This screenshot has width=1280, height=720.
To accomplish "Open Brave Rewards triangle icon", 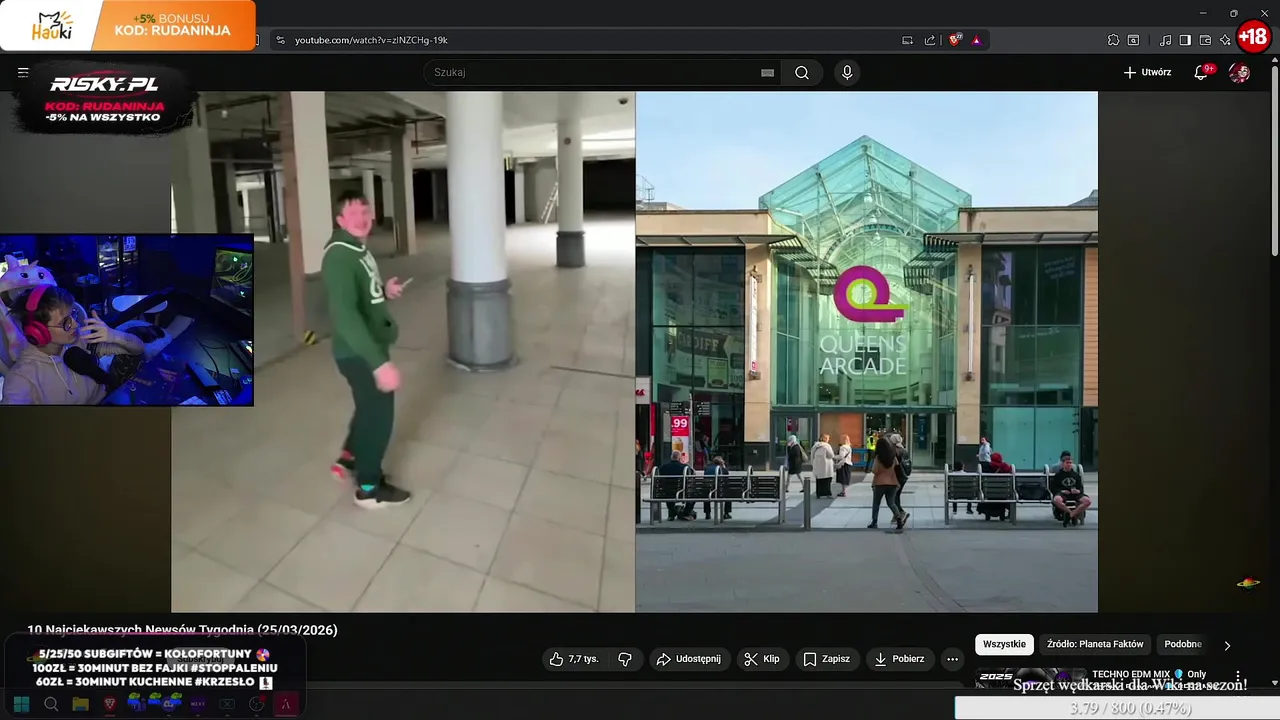I will 976,40.
